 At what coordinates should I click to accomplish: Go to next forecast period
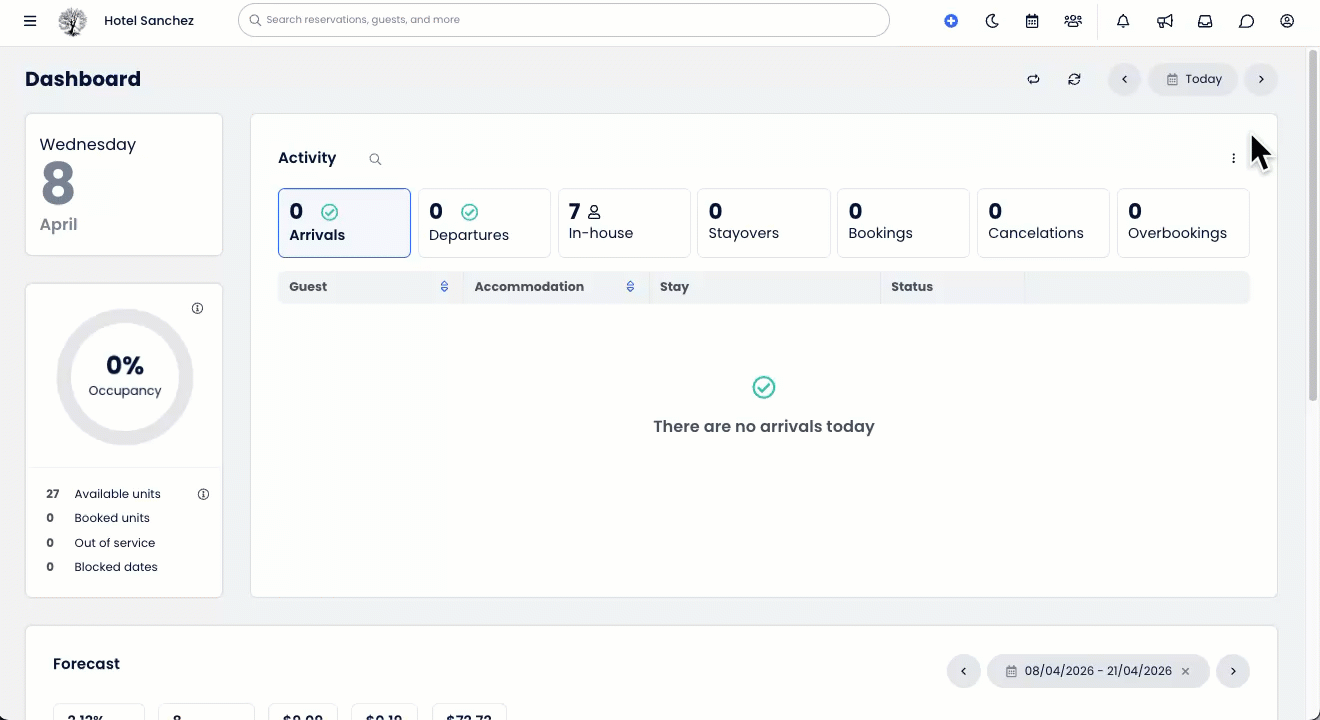[1233, 672]
